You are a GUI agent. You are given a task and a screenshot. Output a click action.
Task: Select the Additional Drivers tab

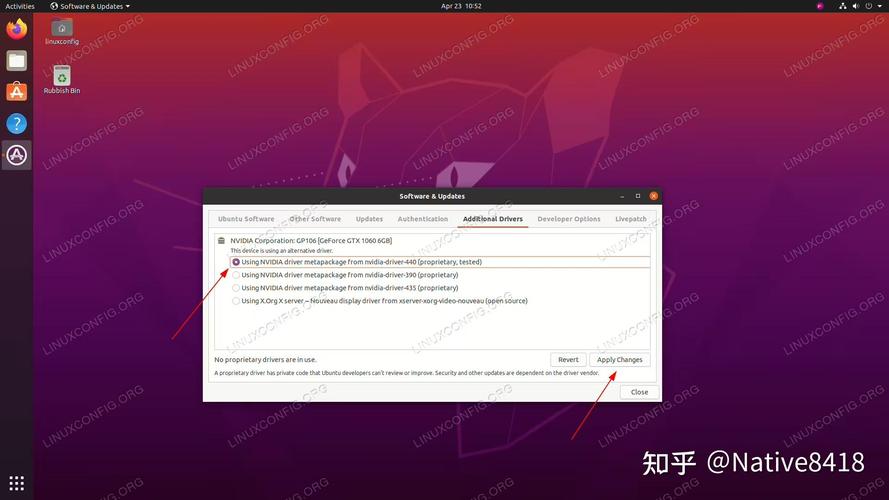[493, 219]
